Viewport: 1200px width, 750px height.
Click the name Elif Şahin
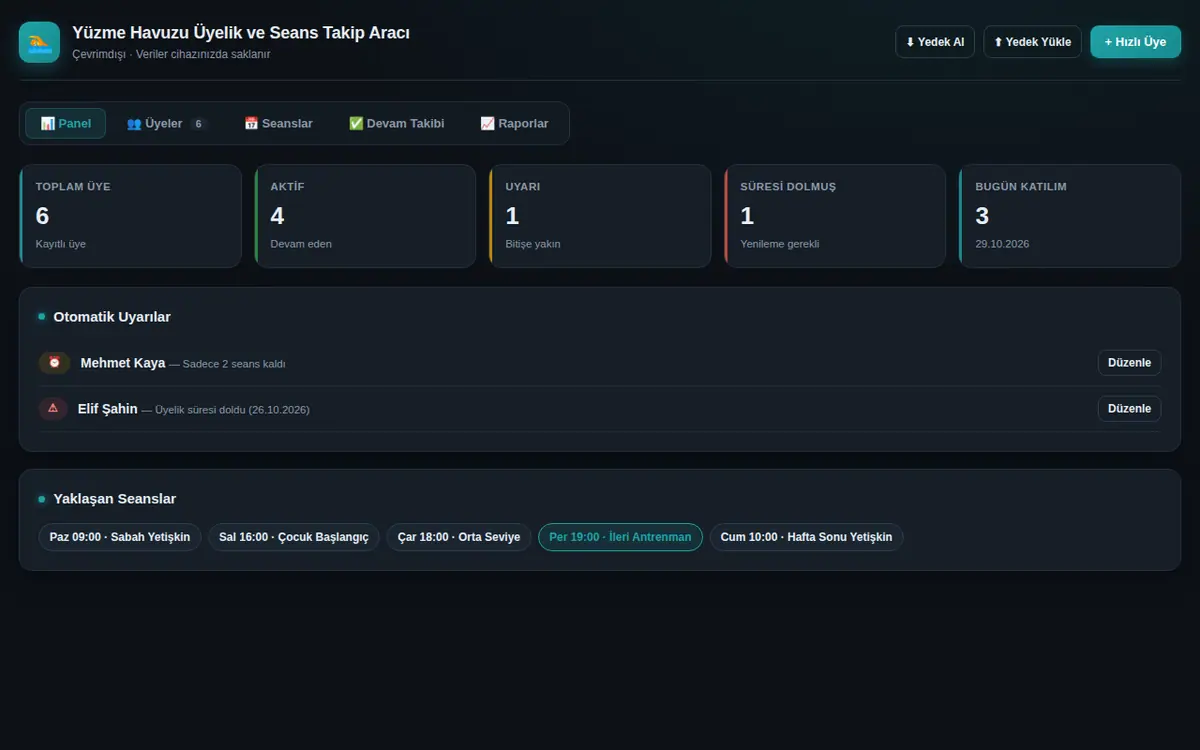coord(108,409)
